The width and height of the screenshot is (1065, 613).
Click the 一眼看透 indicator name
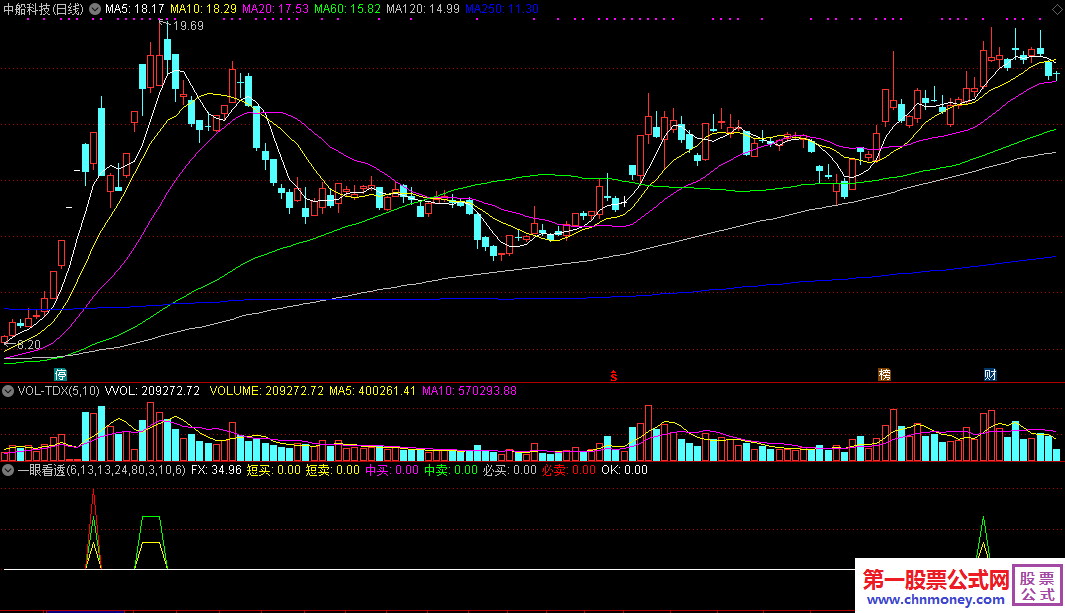(41, 470)
